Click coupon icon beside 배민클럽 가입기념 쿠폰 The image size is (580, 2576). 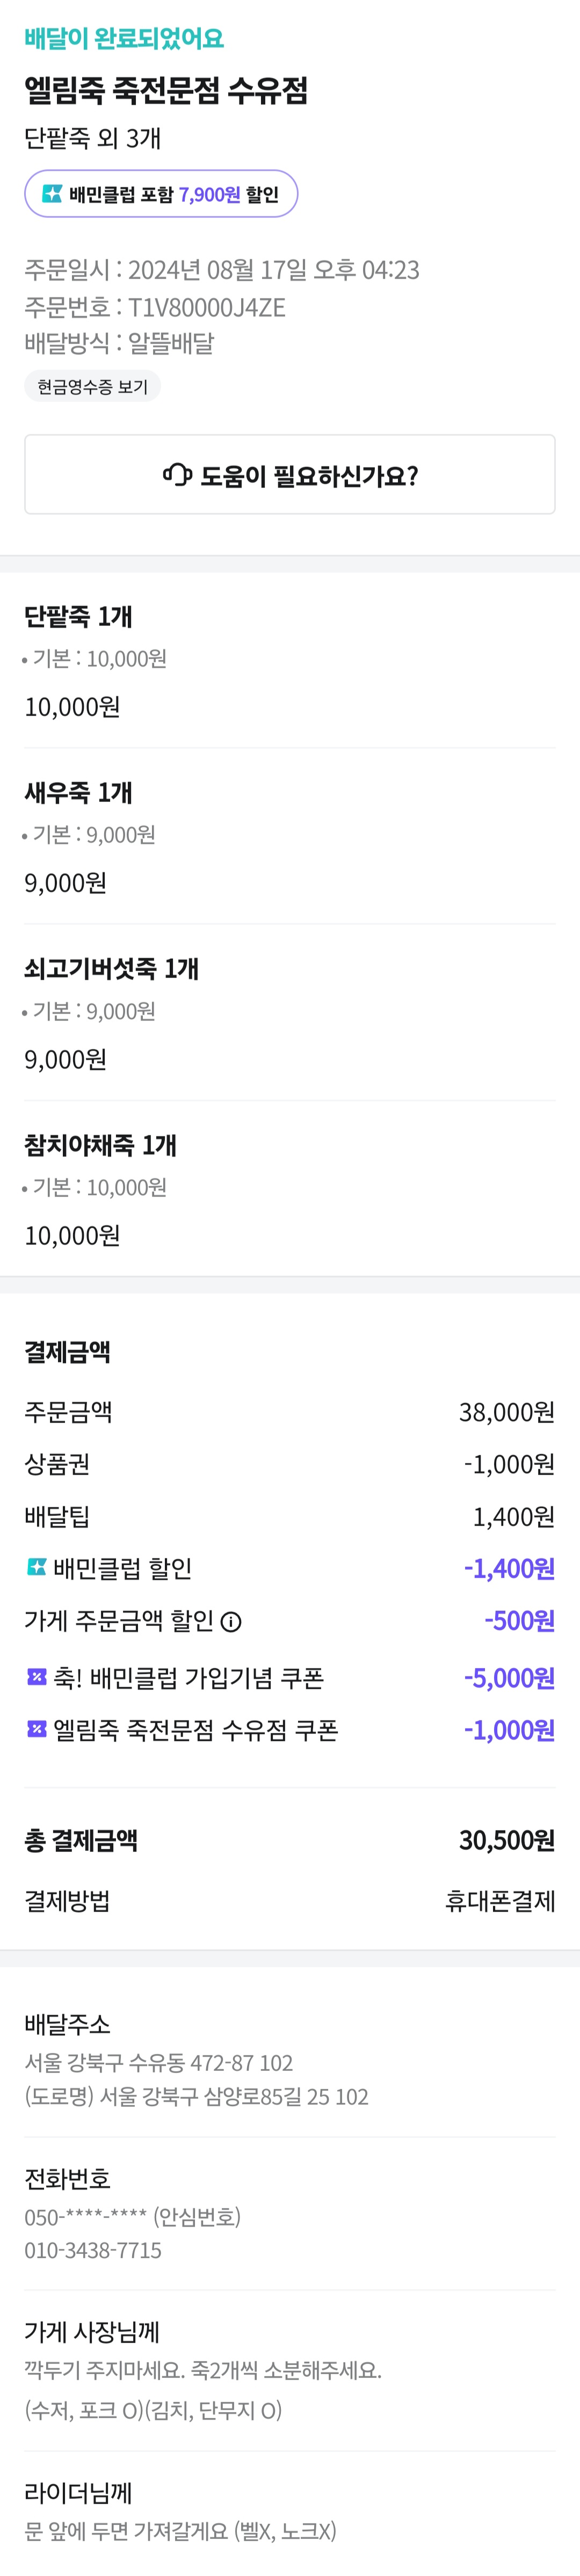(36, 1677)
